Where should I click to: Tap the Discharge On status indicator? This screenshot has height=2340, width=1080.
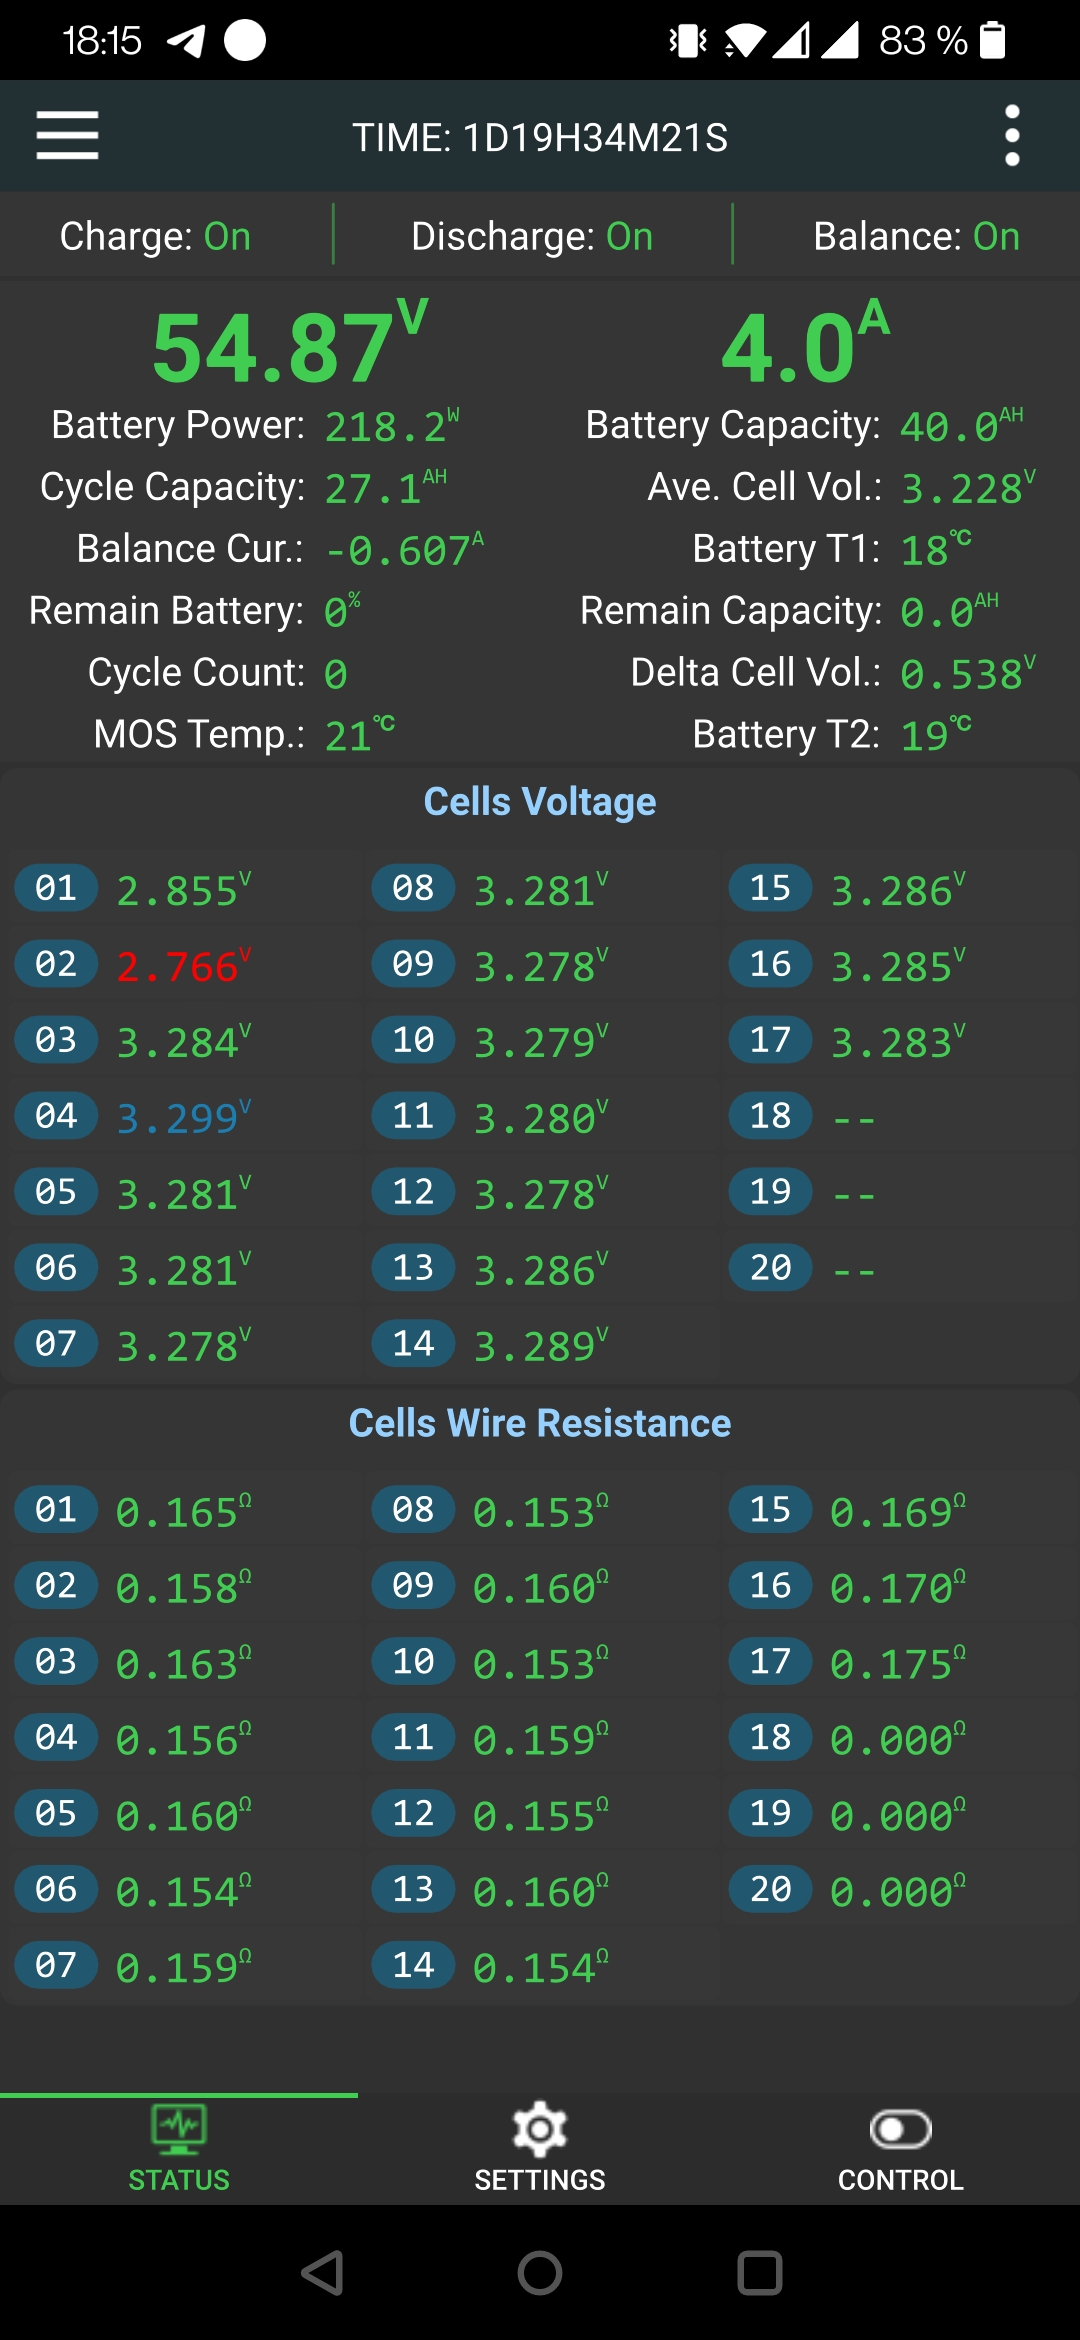pyautogui.click(x=532, y=237)
